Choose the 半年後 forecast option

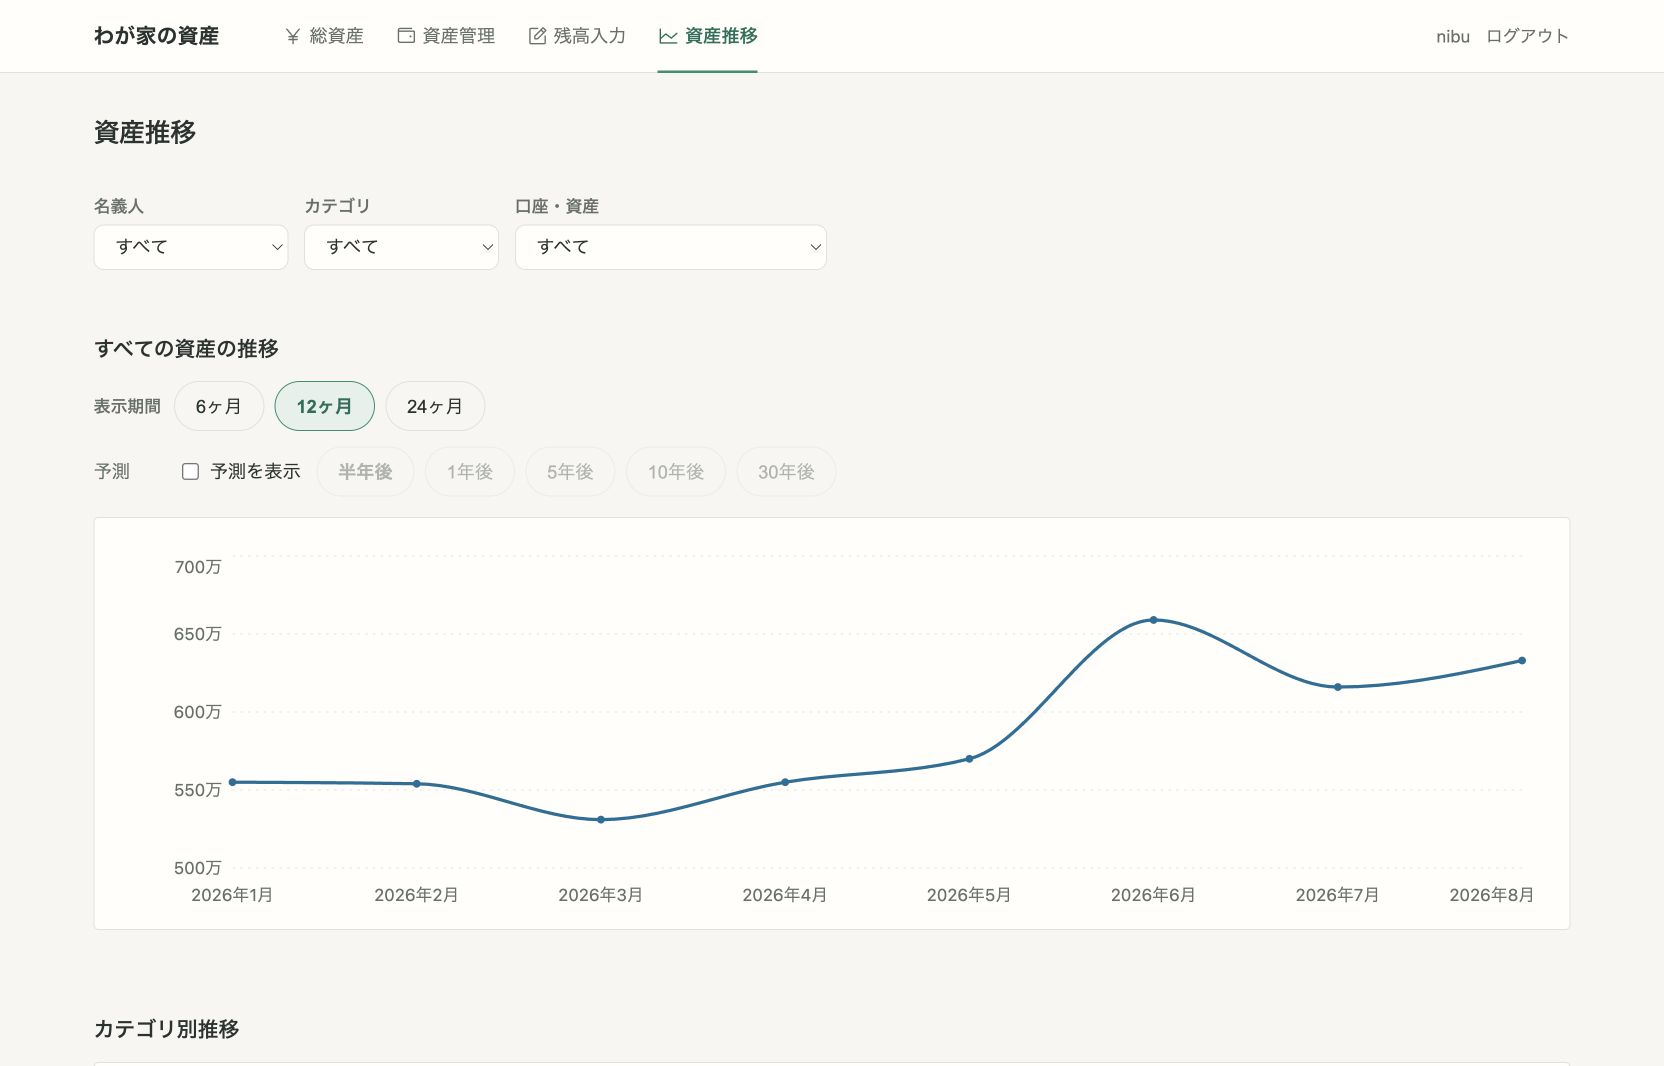point(365,471)
